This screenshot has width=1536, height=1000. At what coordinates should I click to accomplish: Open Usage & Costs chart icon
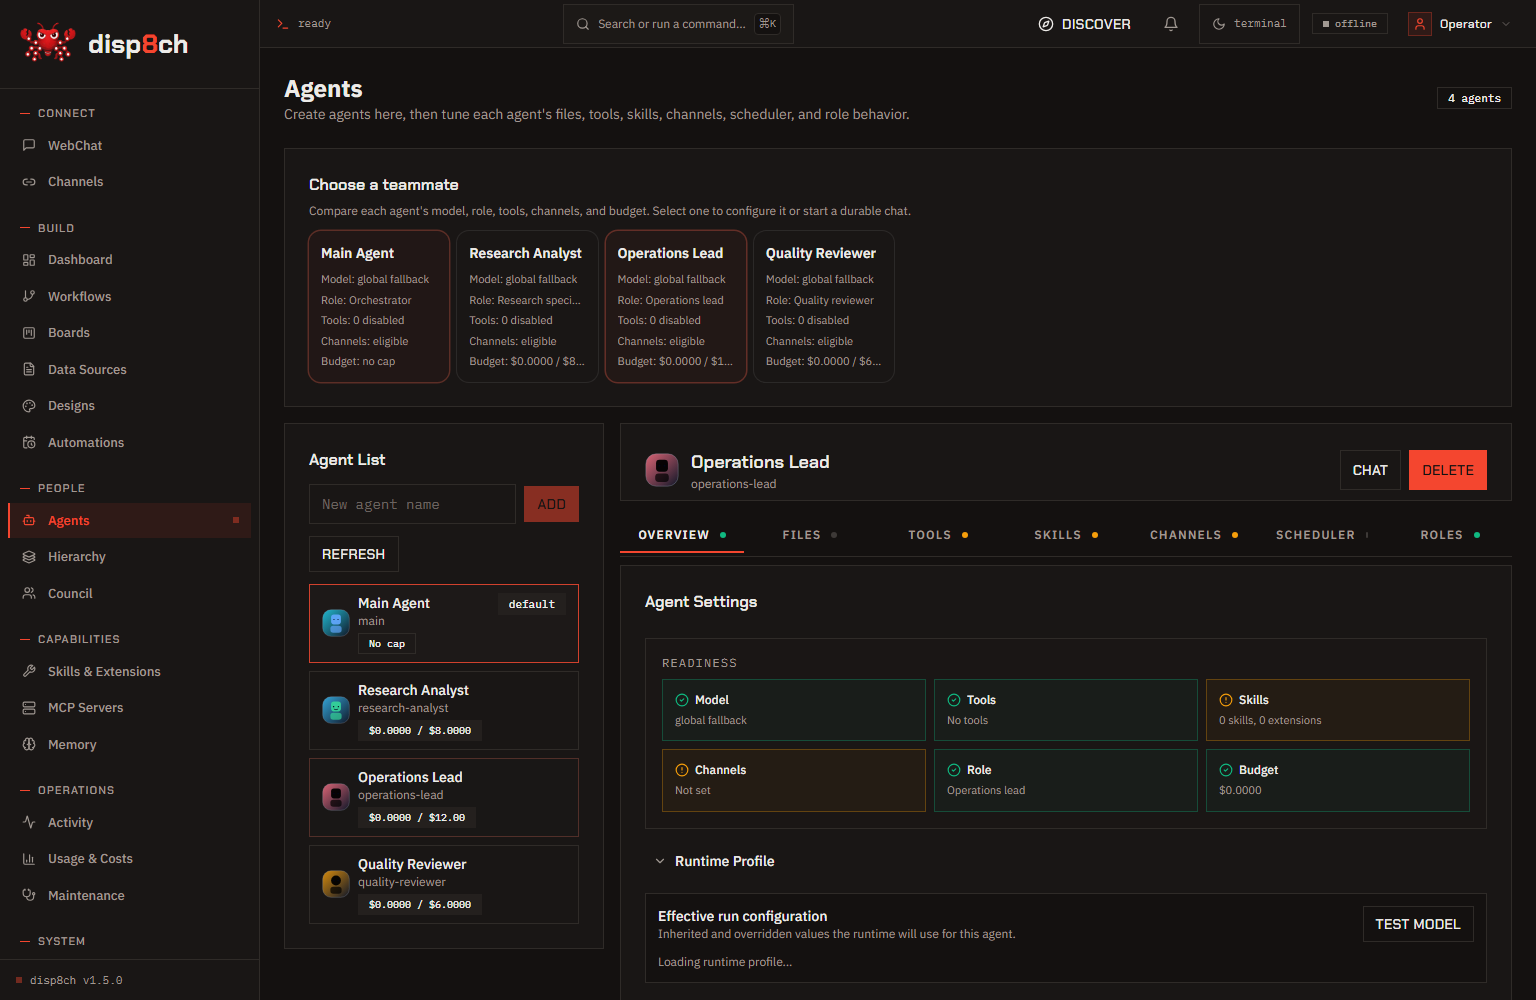[x=29, y=859]
